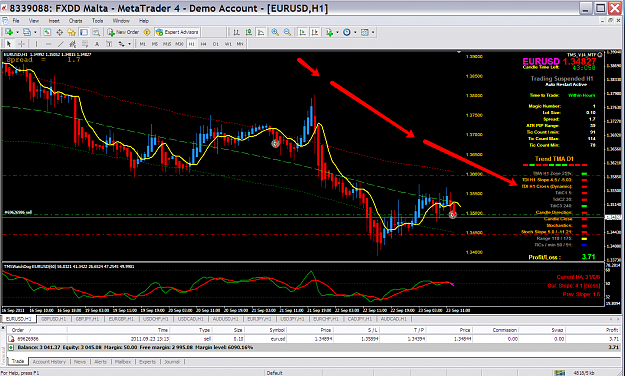Open the GBPUSD,H1 chart tab
This screenshot has height=376, width=625.
click(x=53, y=319)
